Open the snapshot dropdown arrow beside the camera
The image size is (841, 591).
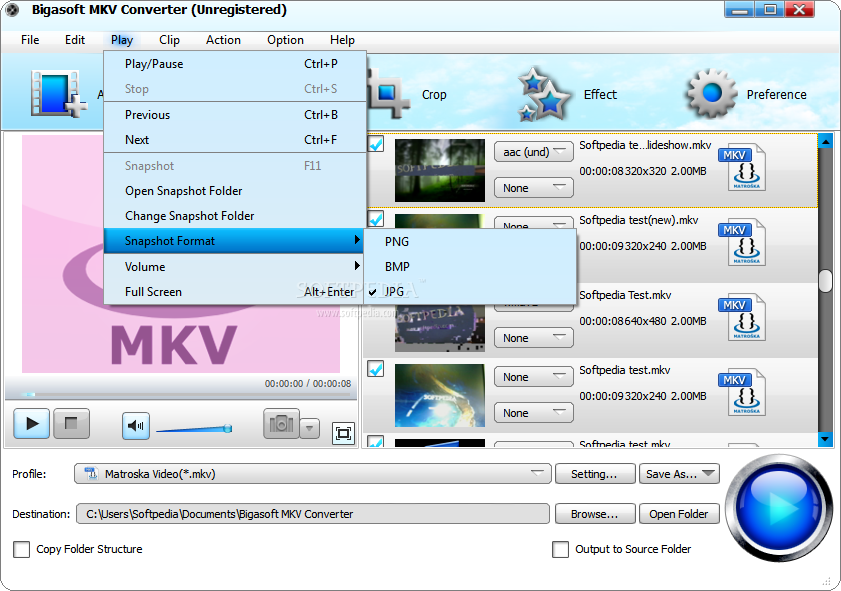pos(309,428)
